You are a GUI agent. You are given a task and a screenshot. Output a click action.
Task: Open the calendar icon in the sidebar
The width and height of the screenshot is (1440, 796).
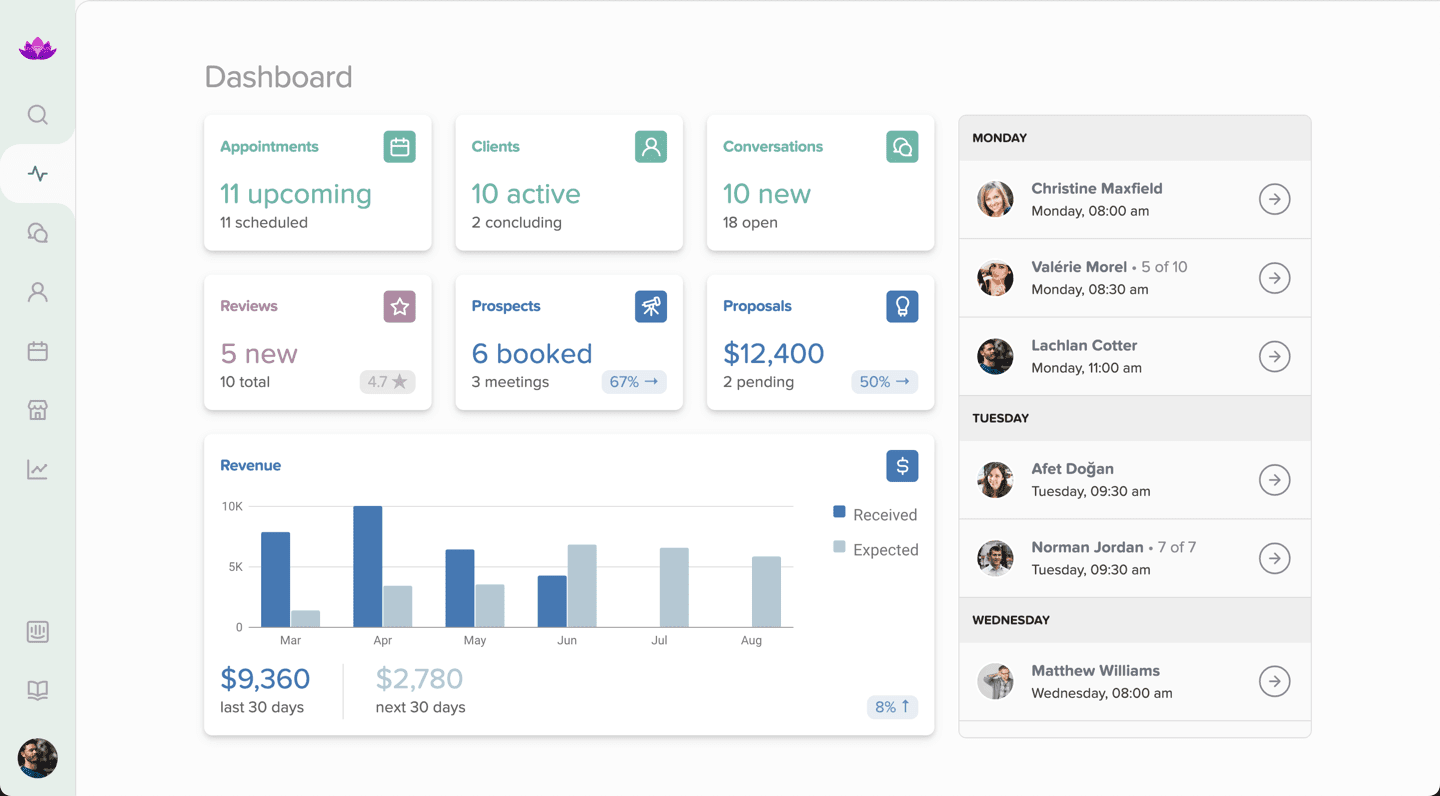(37, 351)
